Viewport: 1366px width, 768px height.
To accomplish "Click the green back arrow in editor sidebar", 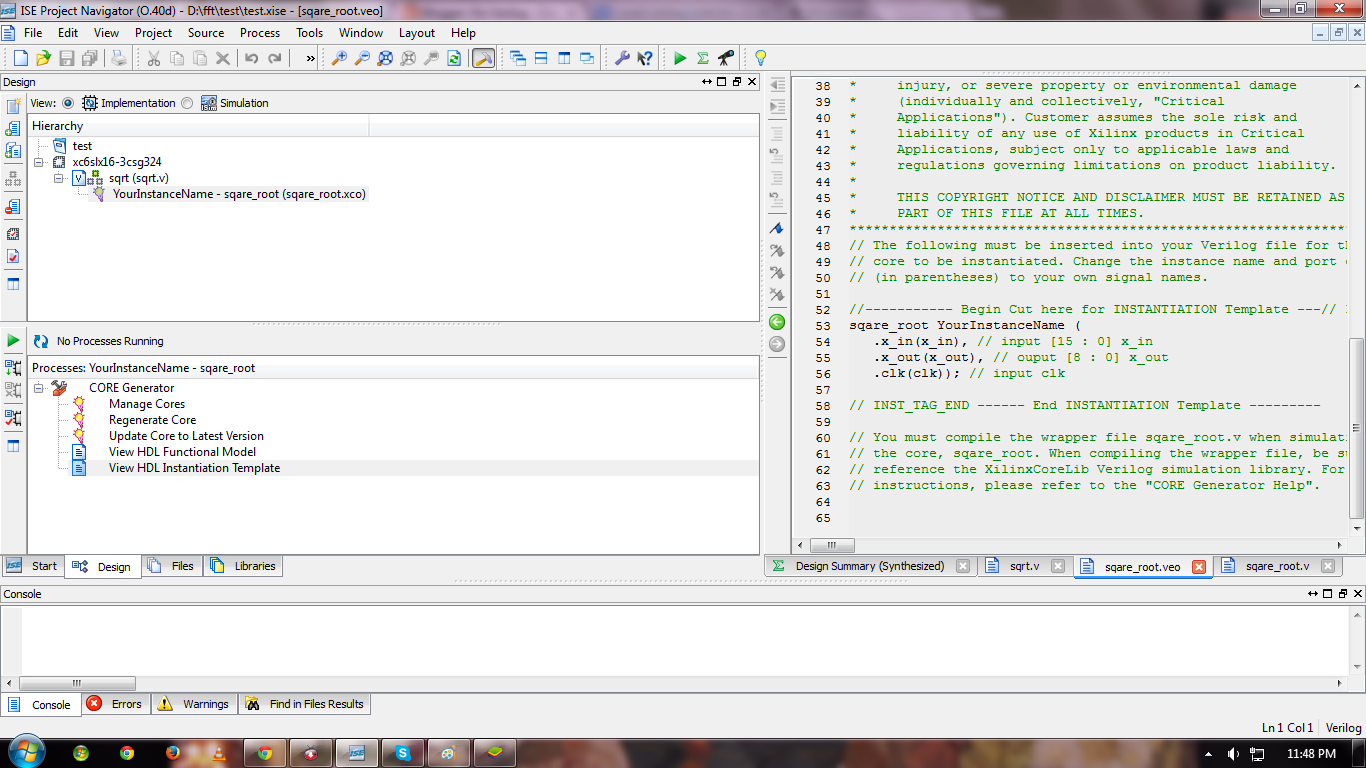I will (777, 322).
